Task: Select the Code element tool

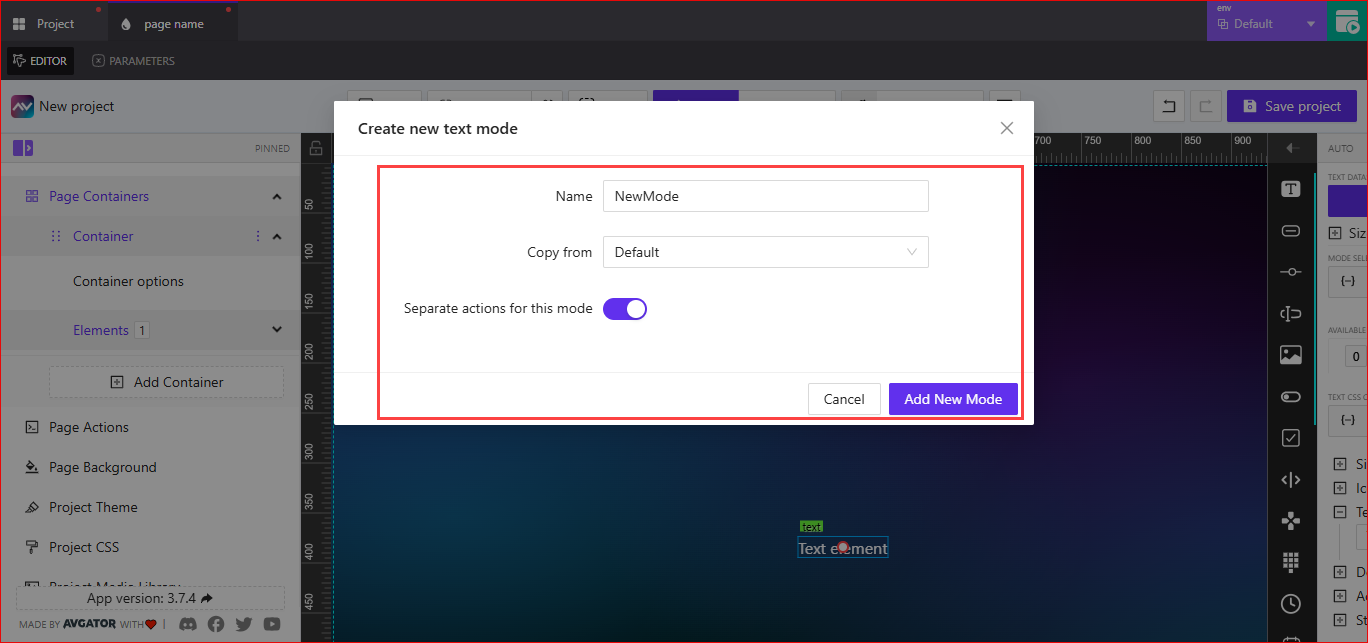Action: pyautogui.click(x=1290, y=479)
